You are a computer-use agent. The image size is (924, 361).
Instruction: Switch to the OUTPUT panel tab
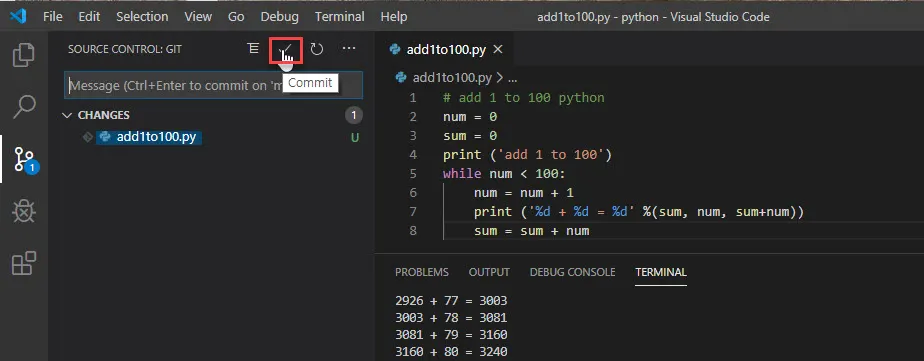pos(489,272)
